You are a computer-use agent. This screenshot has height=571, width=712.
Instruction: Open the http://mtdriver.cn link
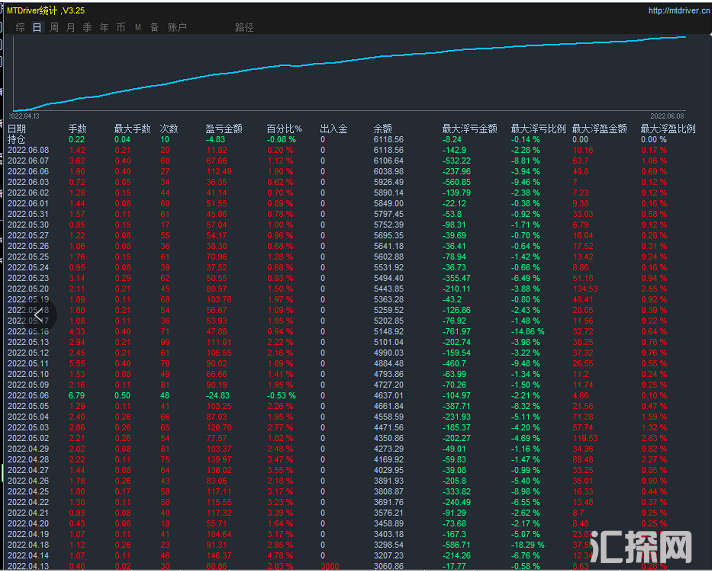679,10
